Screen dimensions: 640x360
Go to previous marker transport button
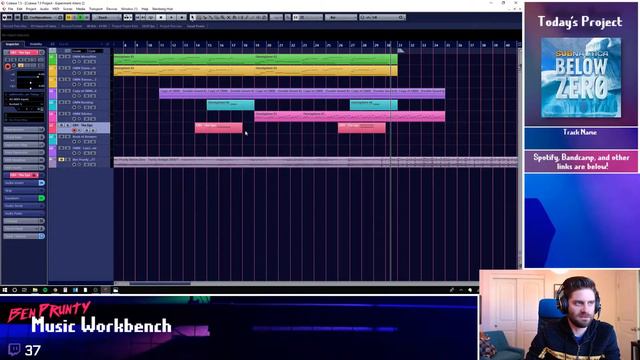click(138, 18)
